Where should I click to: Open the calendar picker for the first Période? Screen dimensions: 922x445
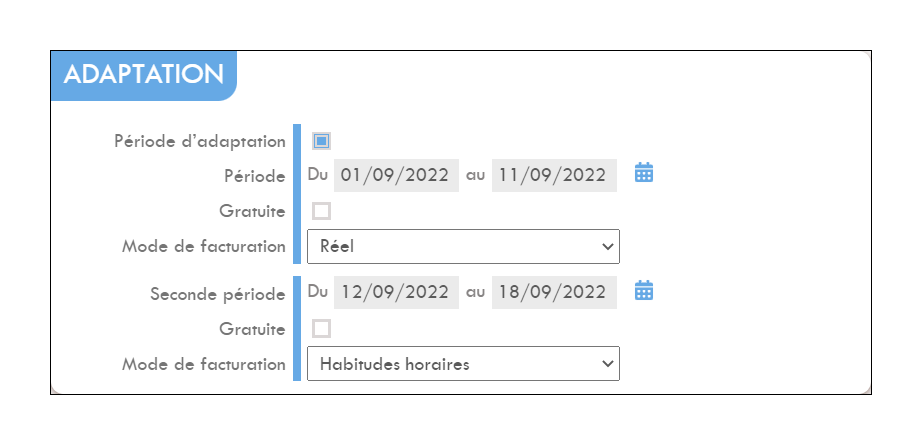coord(644,173)
